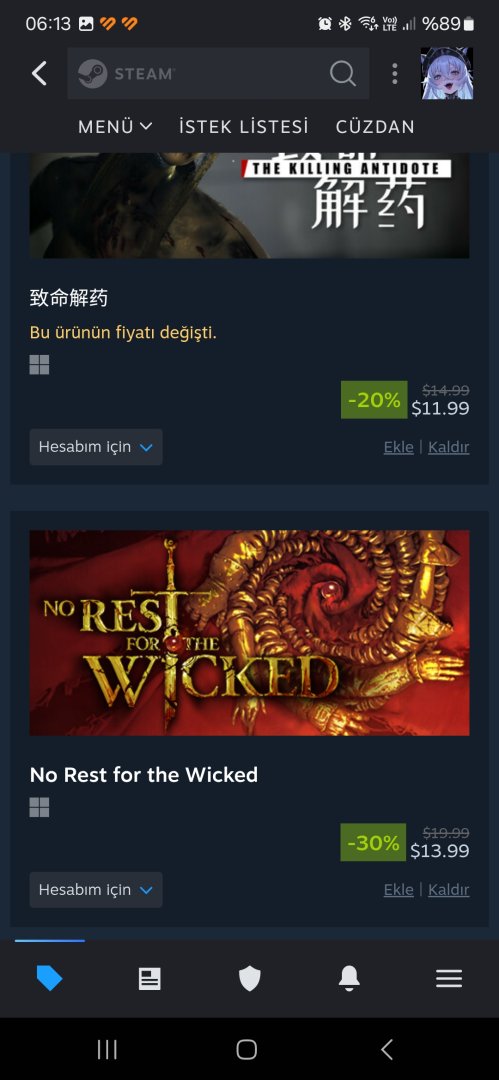Expand Hesabım için dropdown under 致命解药

coord(96,447)
